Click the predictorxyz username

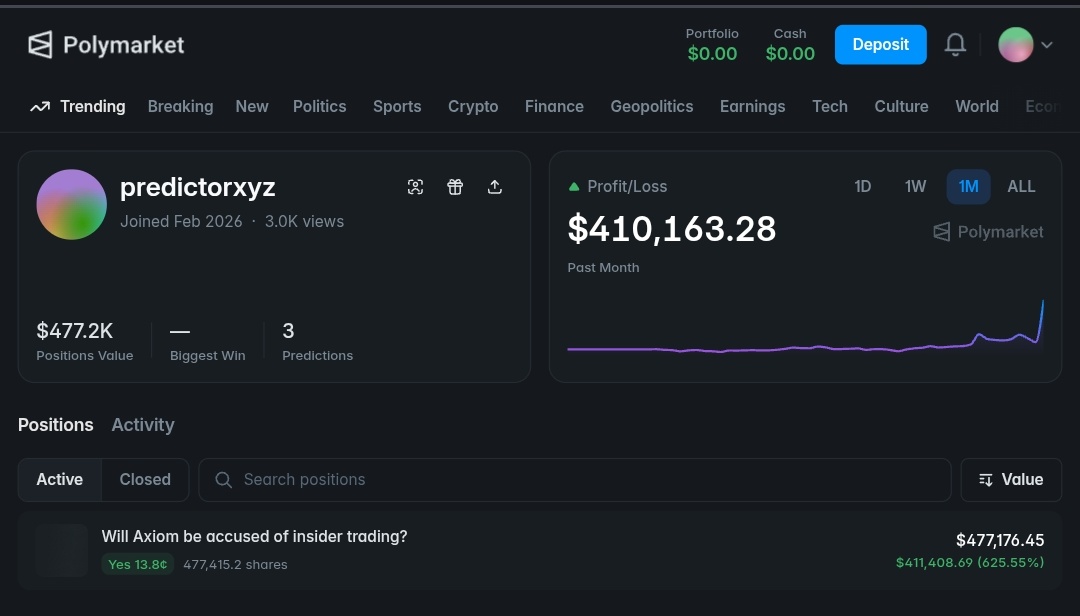pyautogui.click(x=198, y=187)
